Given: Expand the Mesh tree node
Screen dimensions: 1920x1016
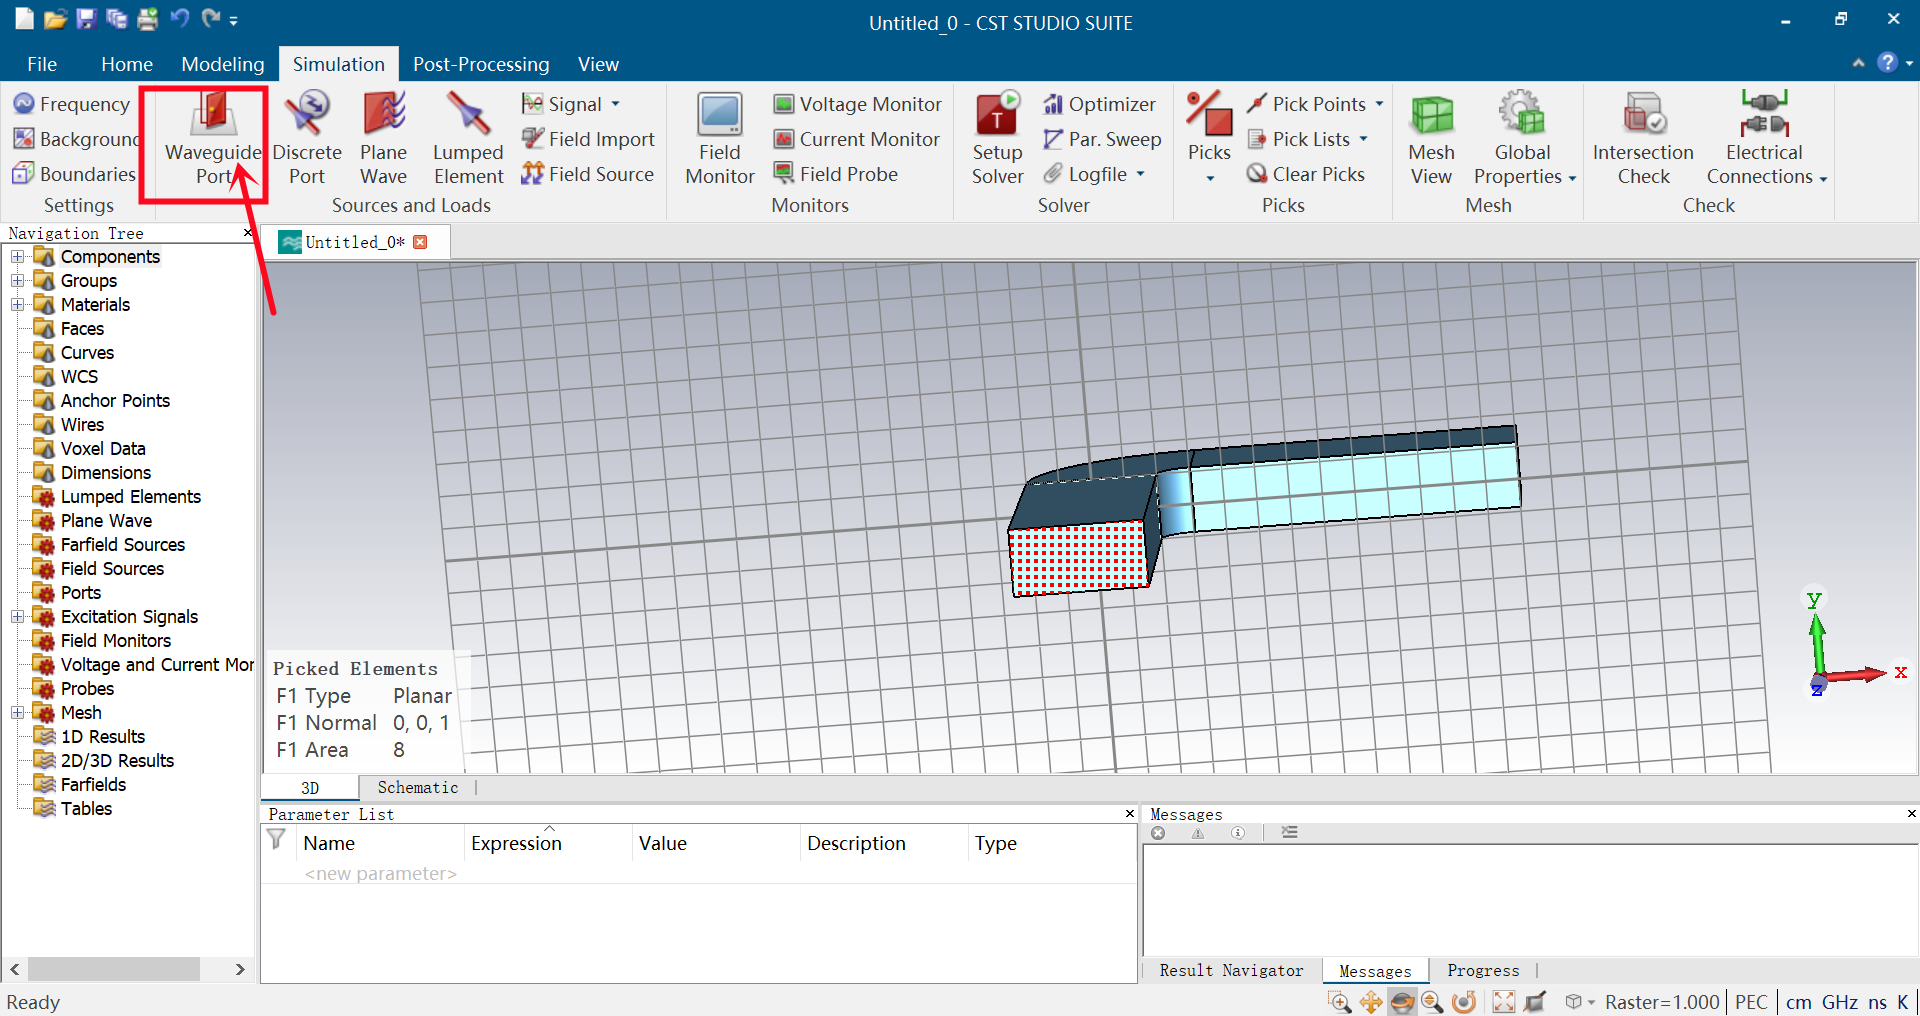Looking at the screenshot, I should coord(17,713).
